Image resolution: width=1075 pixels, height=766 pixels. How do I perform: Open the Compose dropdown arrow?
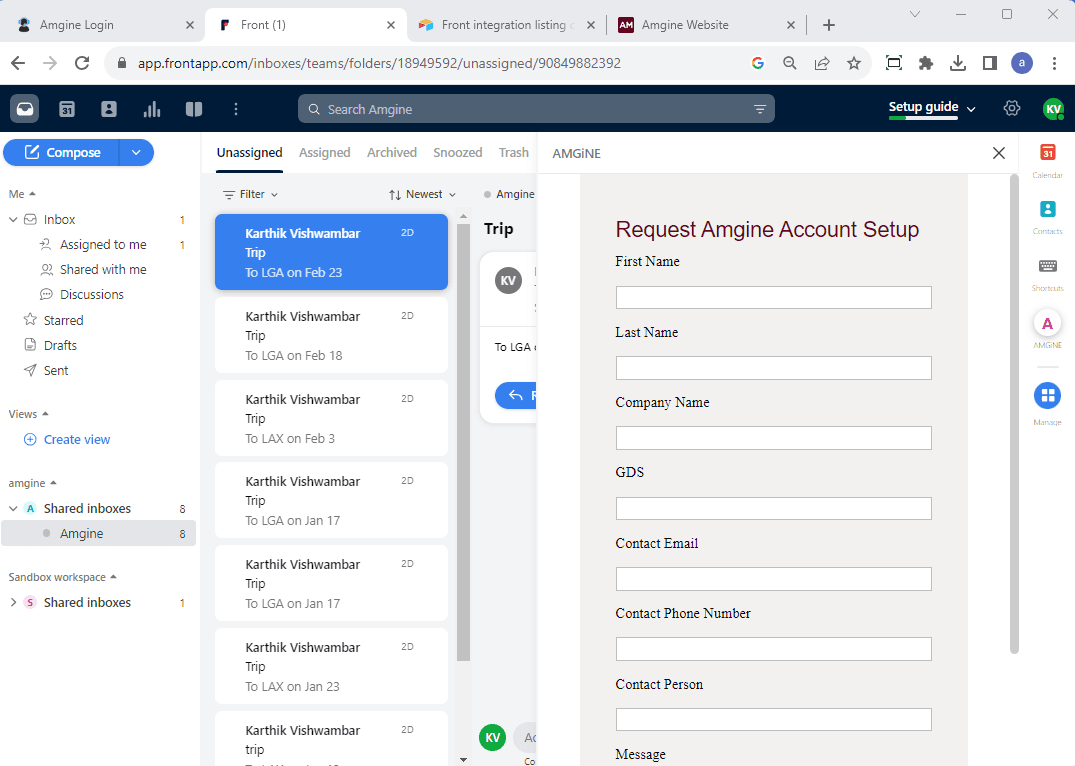136,152
